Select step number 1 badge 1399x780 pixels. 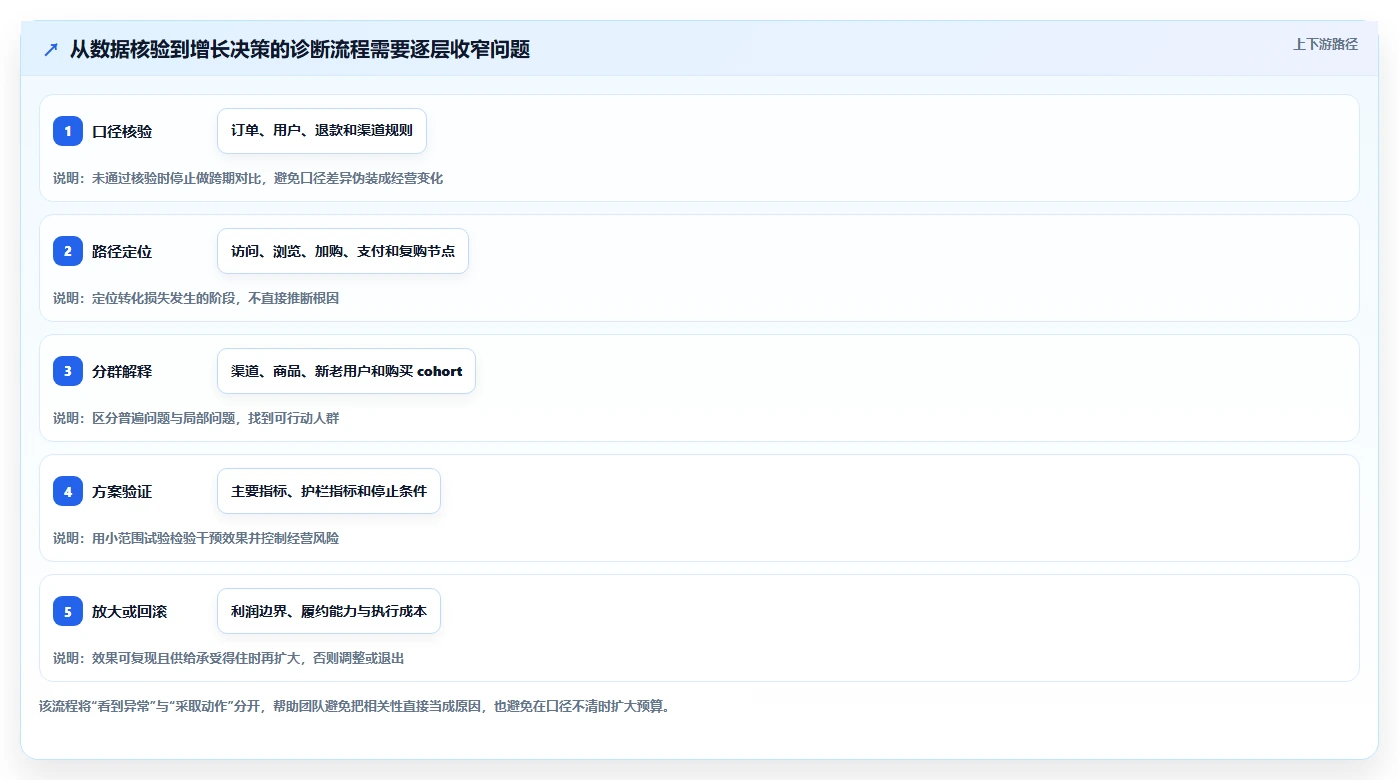68,131
